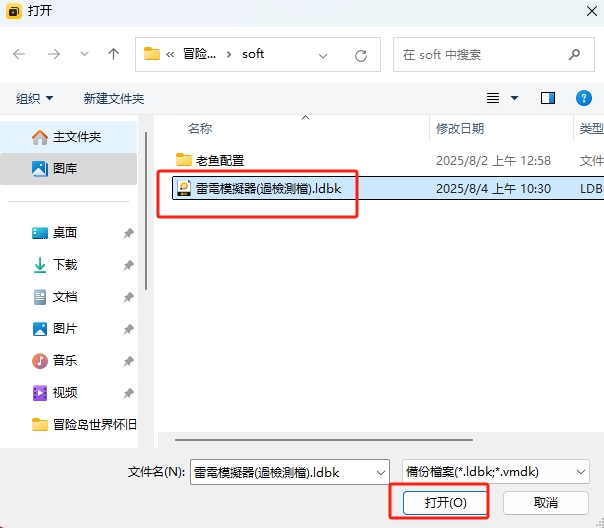The image size is (604, 528).
Task: Open 音乐 in the sidebar
Action: [x=65, y=361]
